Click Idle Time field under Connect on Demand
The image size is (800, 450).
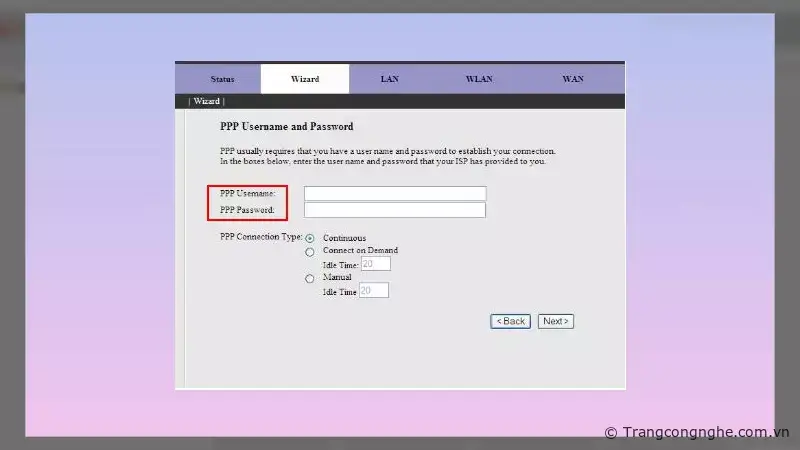tap(375, 264)
